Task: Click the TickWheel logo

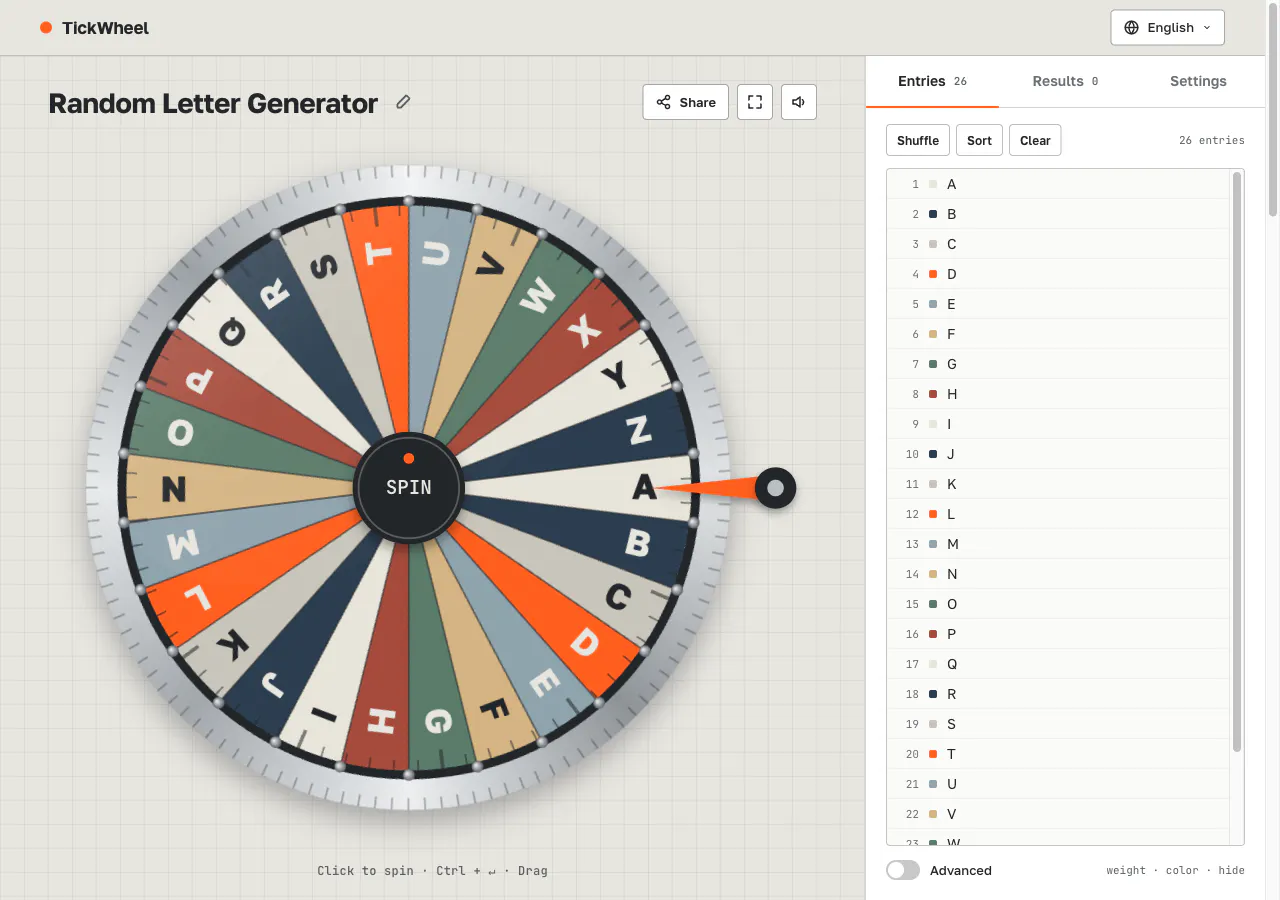Action: 94,28
